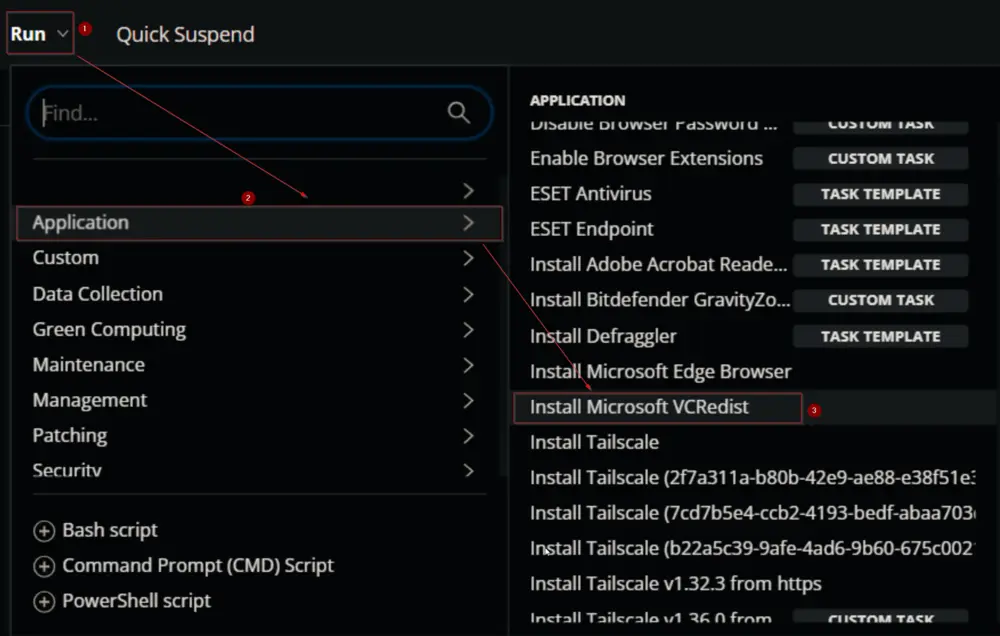Click the magnifier search icon
Screen dimensions: 1000x636
[459, 112]
